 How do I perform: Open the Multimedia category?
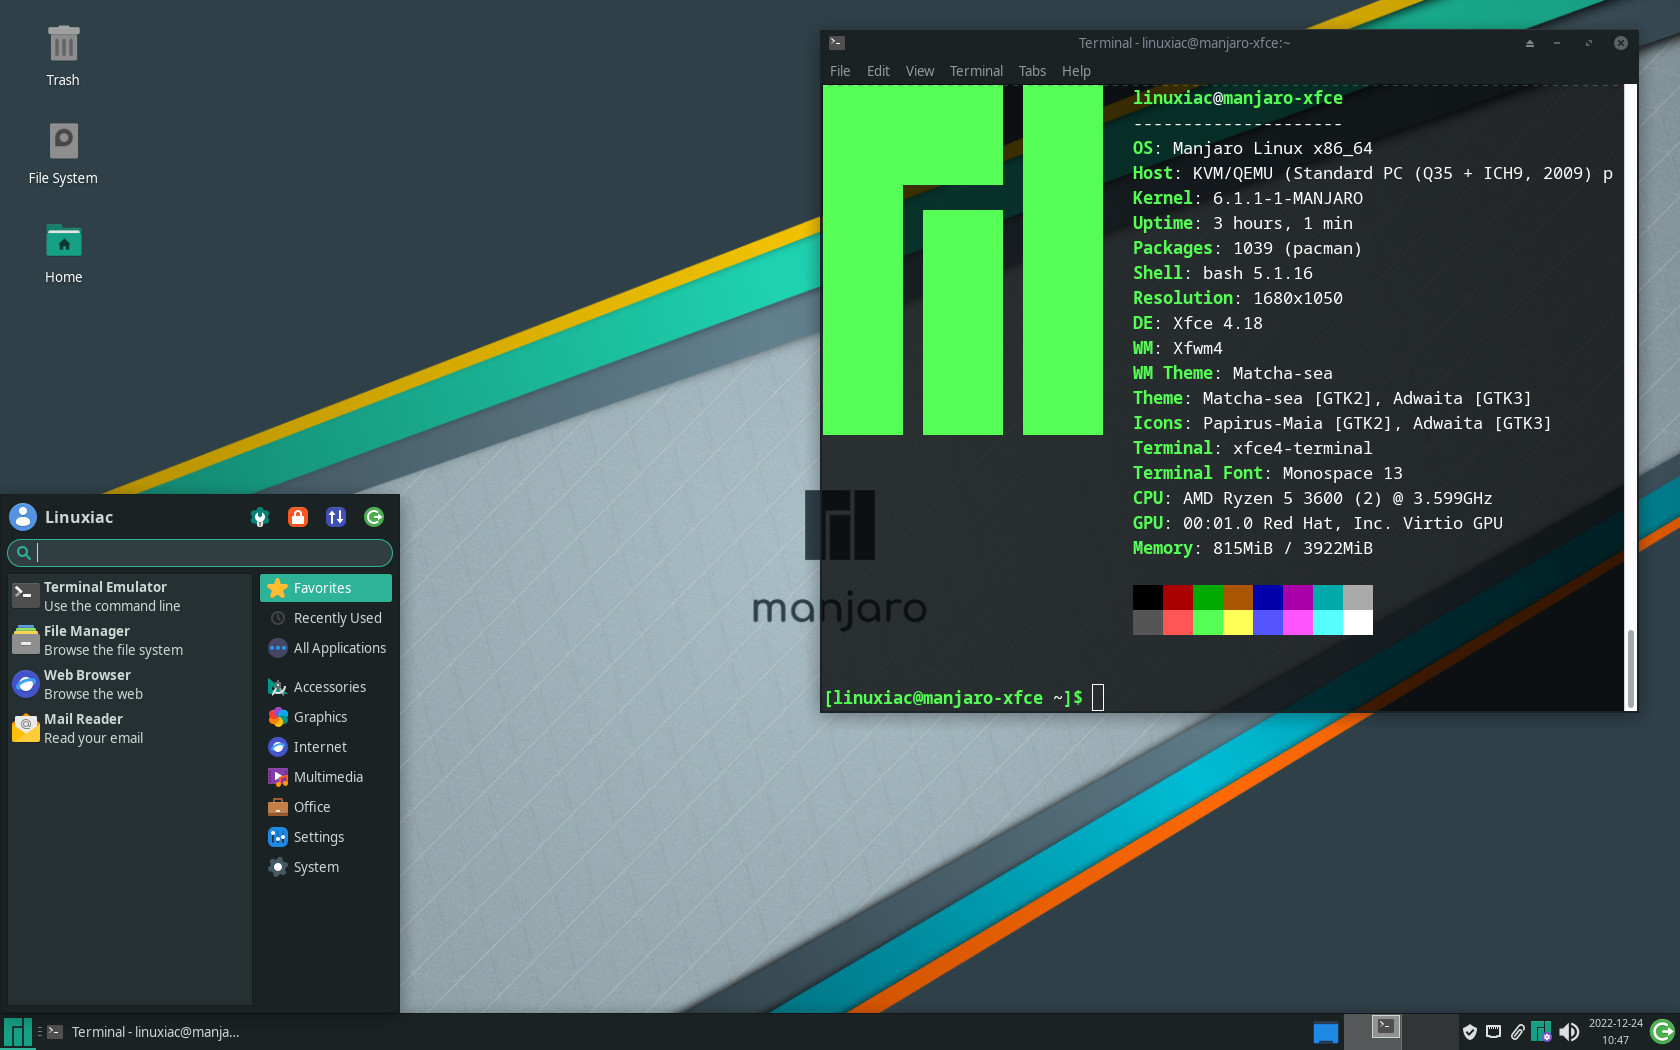coord(326,777)
